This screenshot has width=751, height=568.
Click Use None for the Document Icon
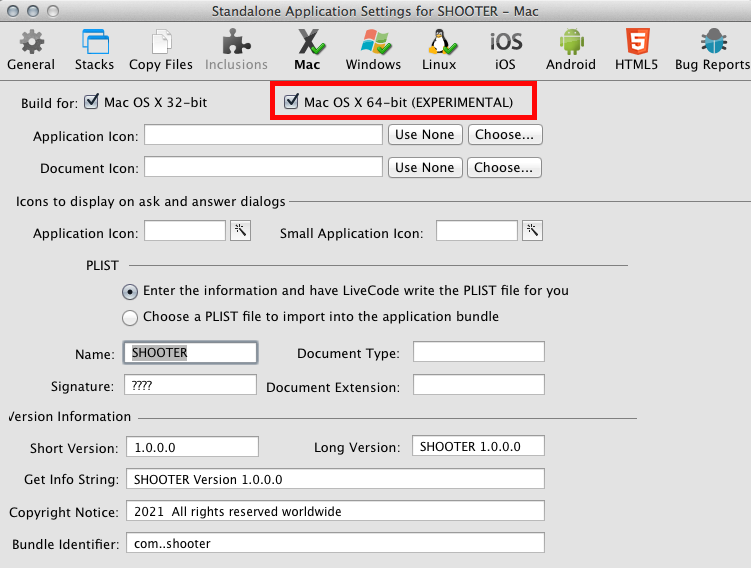[424, 167]
